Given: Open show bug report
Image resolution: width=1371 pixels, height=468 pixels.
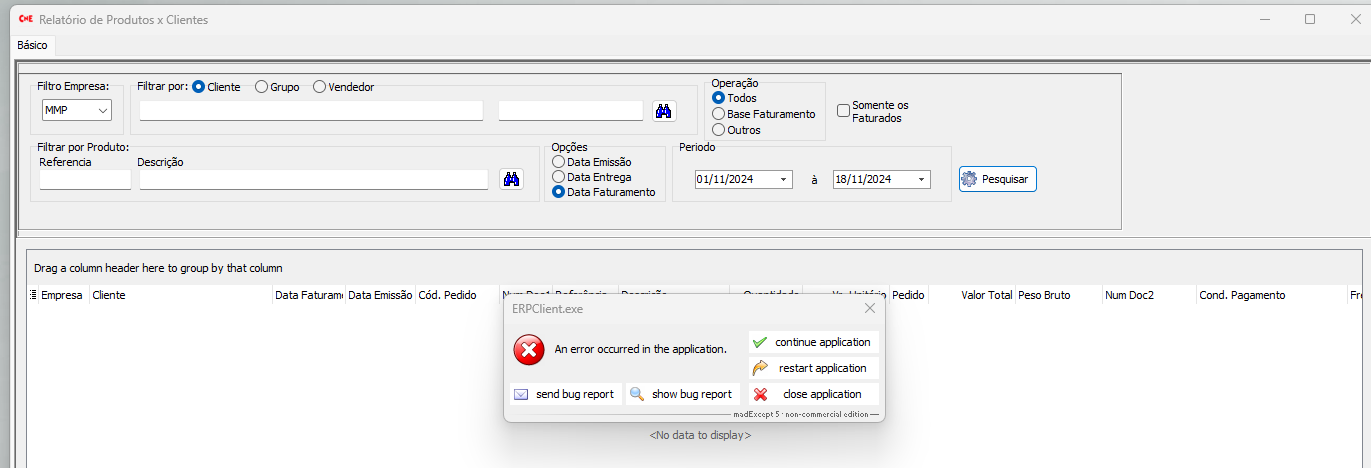Looking at the screenshot, I should (682, 394).
